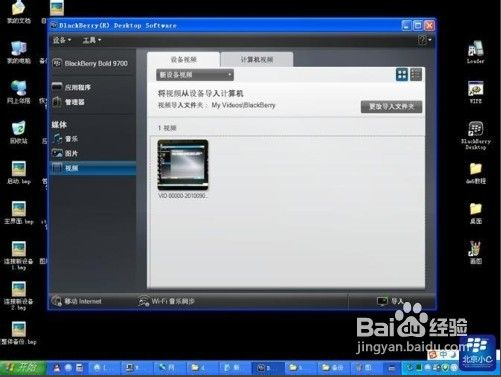The image size is (501, 377).
Task: Select the 主界面.bmp desktop file
Action: point(19,213)
